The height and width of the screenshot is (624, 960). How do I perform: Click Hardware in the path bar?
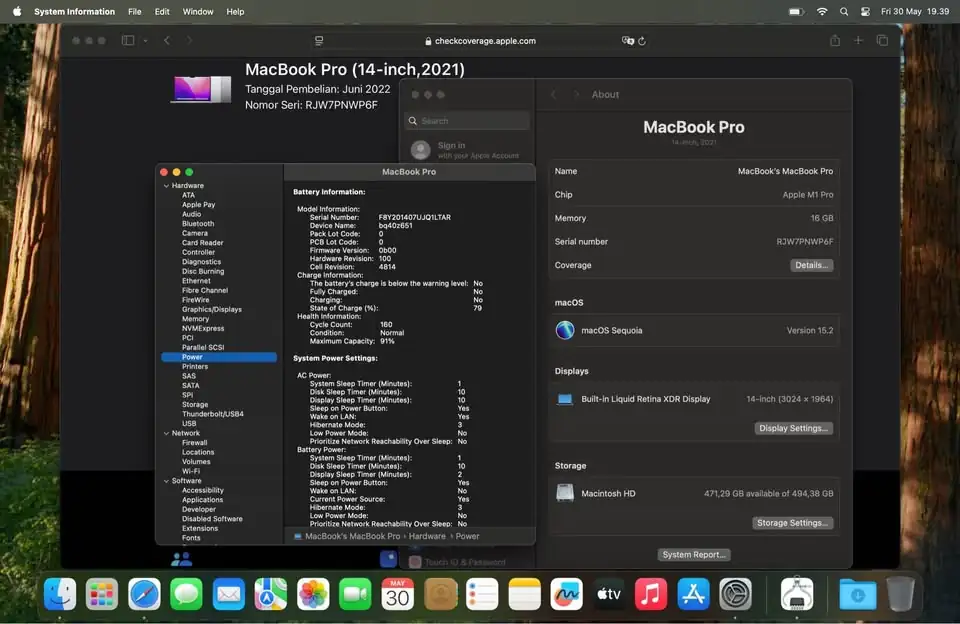[427, 536]
